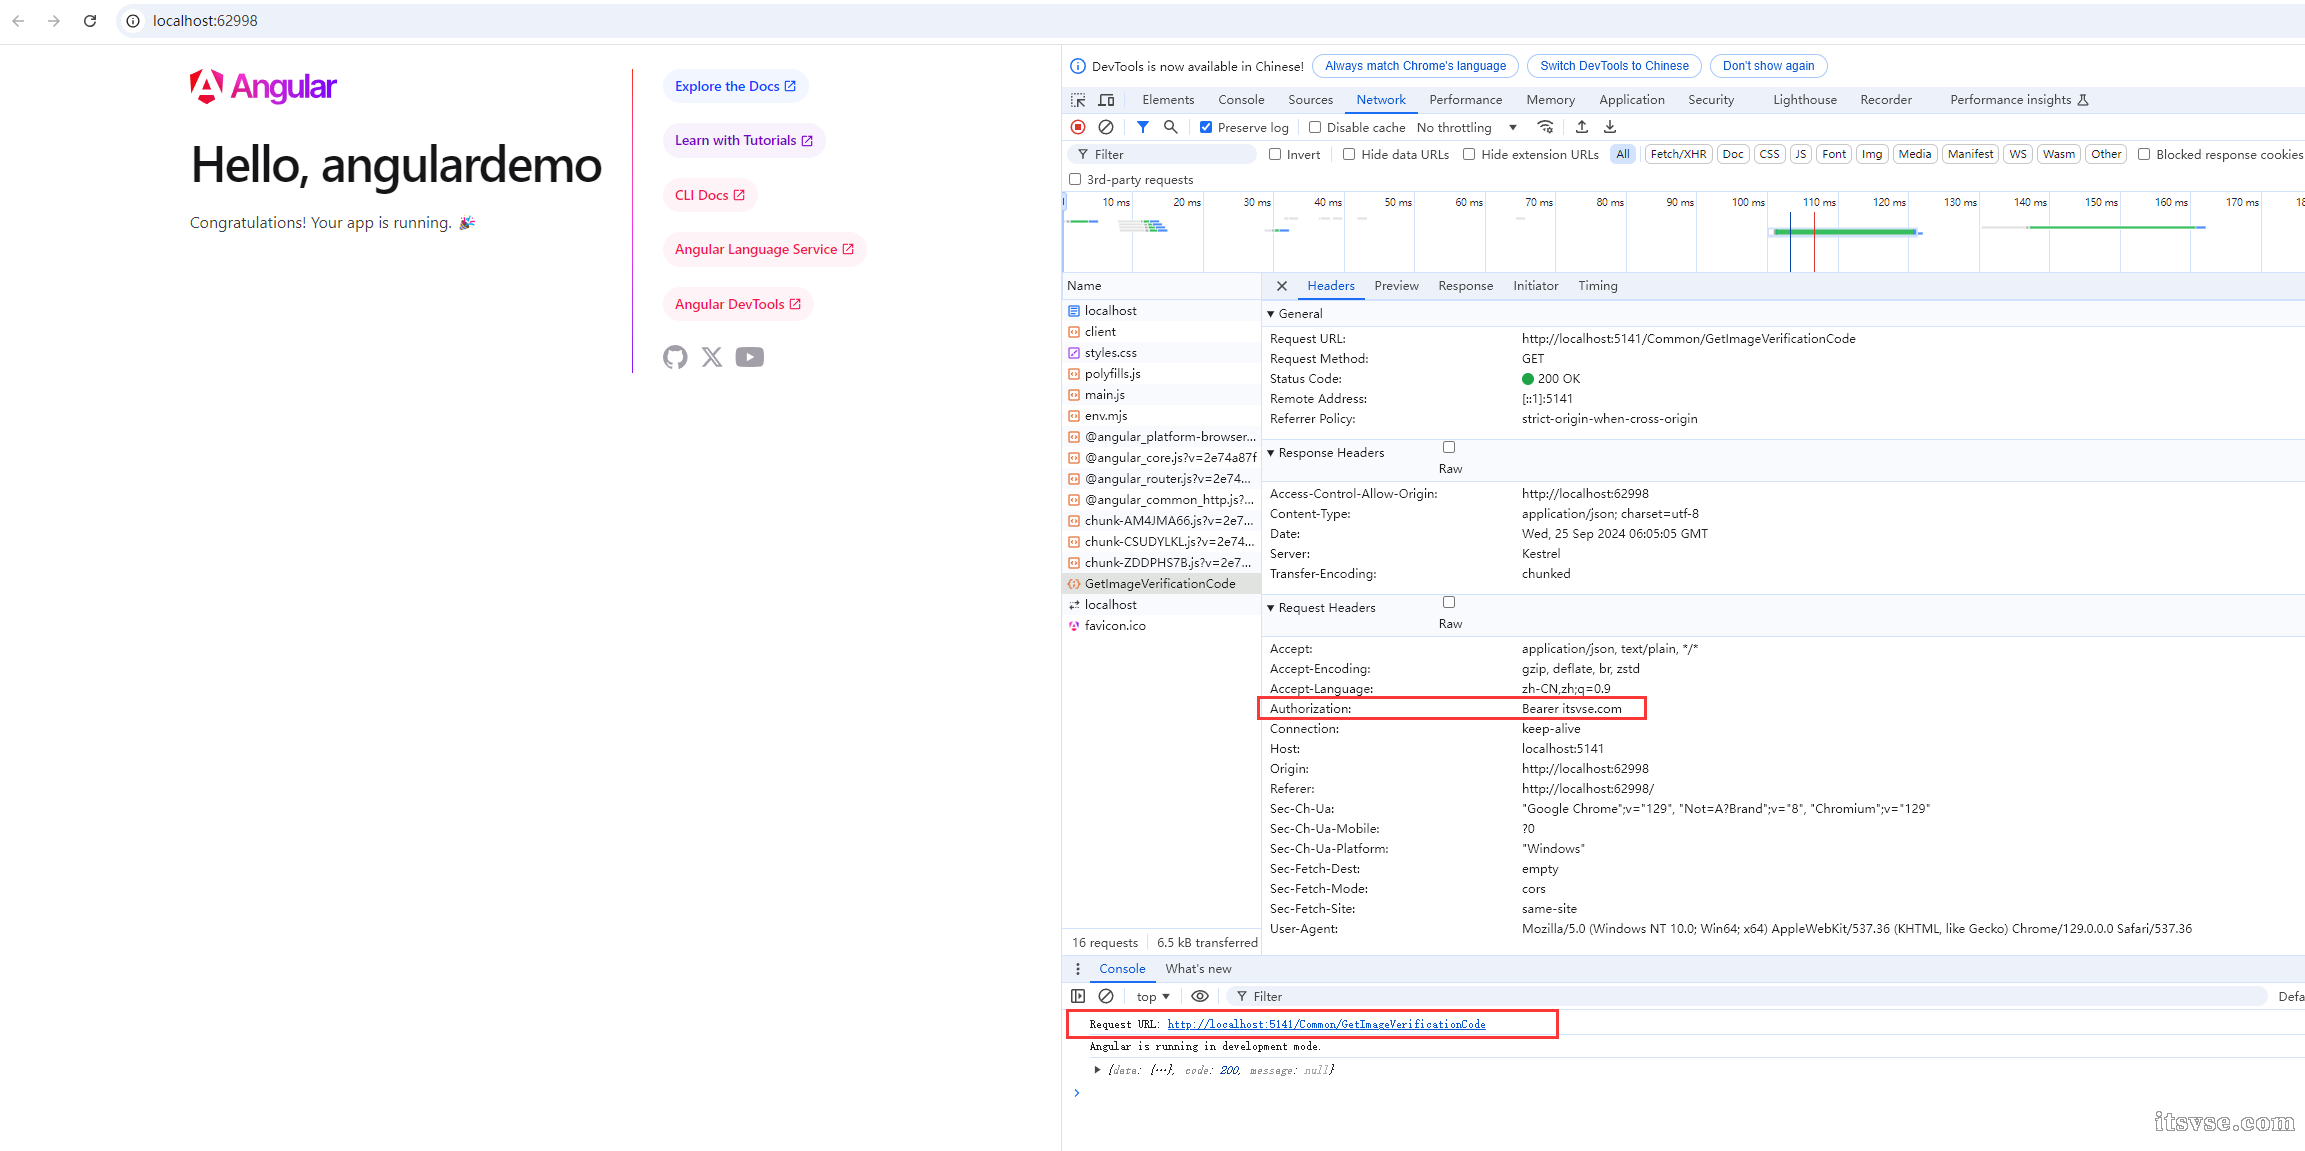Check Hide extension URLs

coord(1469,154)
